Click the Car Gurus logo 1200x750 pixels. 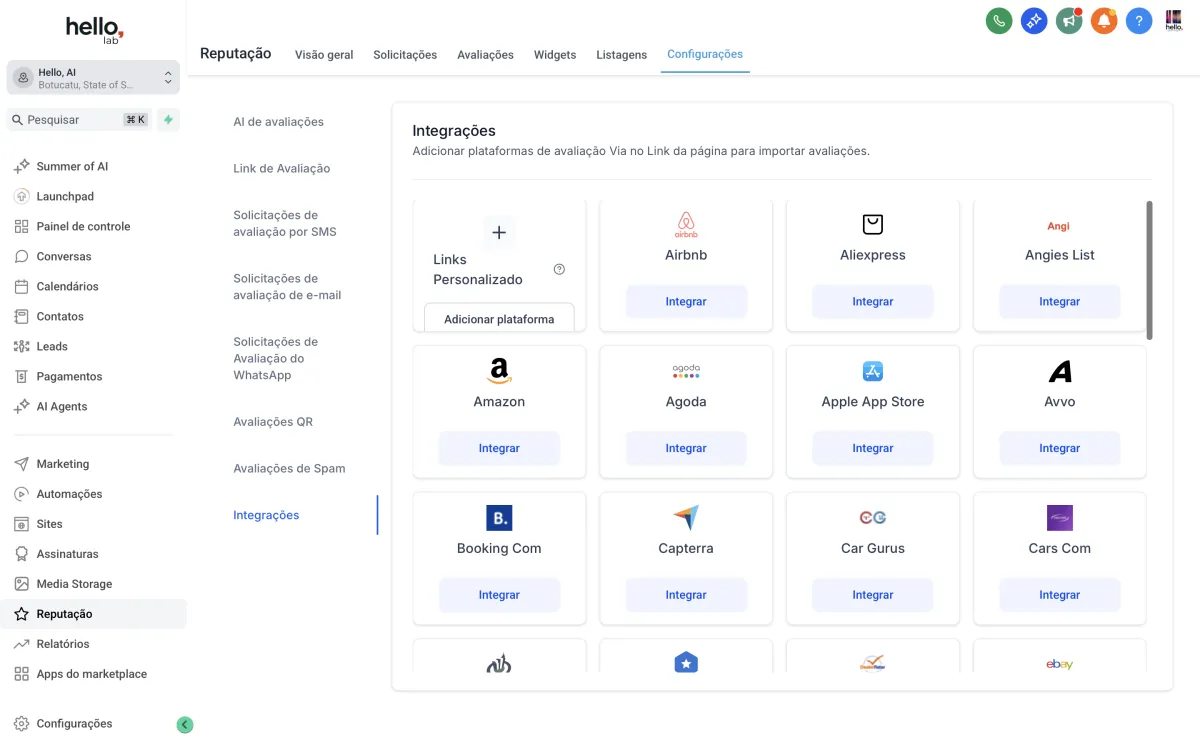pyautogui.click(x=873, y=518)
